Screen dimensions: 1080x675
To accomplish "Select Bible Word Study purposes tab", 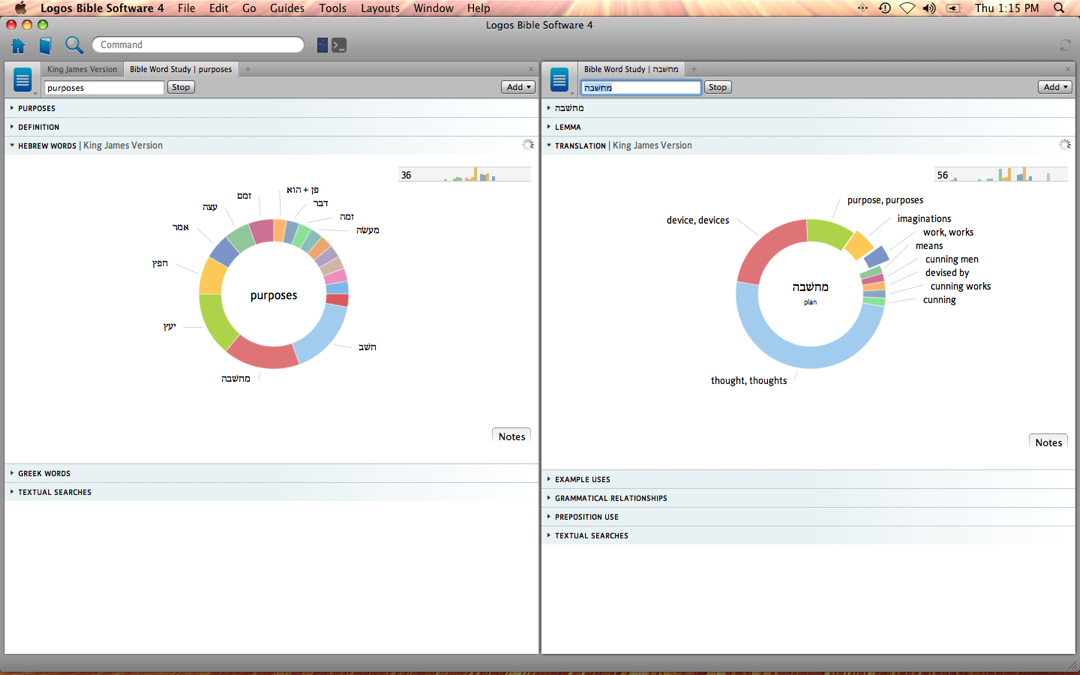I will pos(180,69).
